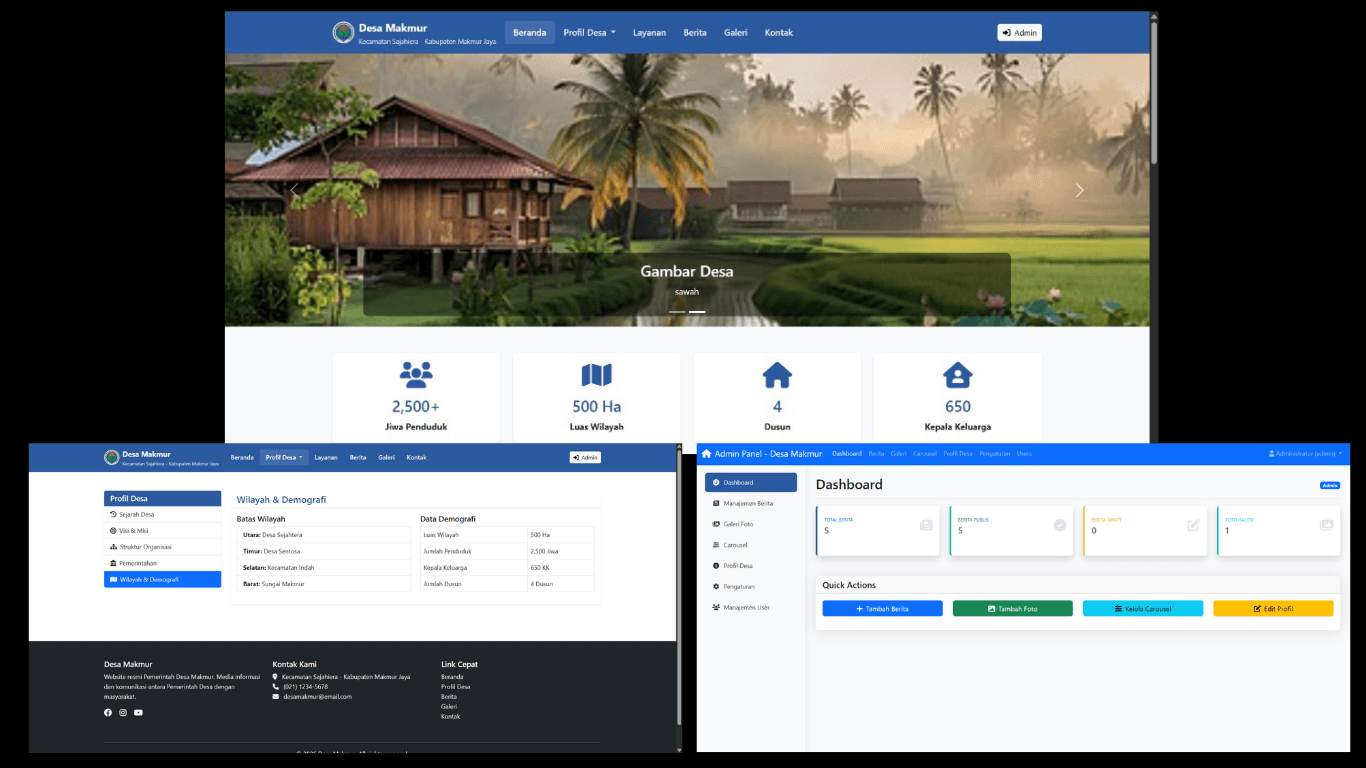This screenshot has width=1366, height=768.
Task: Click Profil Desa under Link Cepat in the footer
Action: (x=455, y=687)
